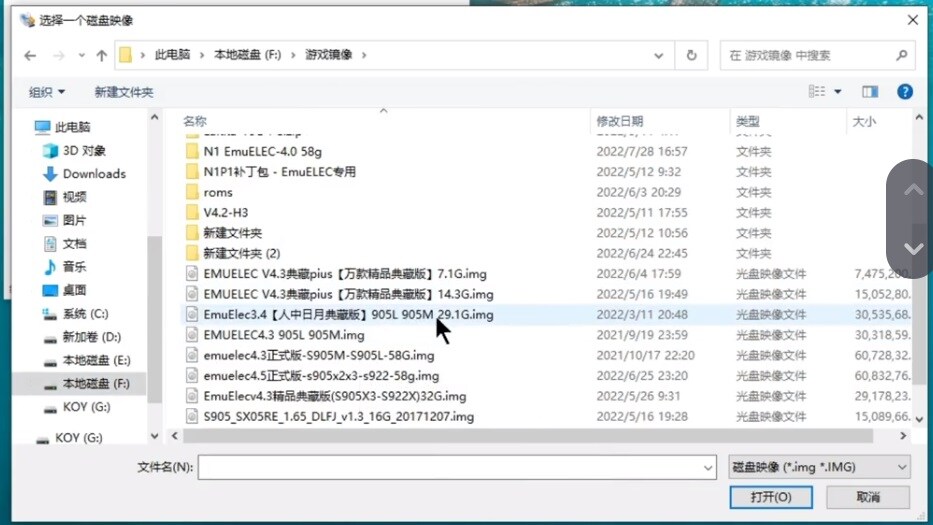Screen dimensions: 933x525
Task: Open 桌面 in sidebar
Action: click(65, 290)
